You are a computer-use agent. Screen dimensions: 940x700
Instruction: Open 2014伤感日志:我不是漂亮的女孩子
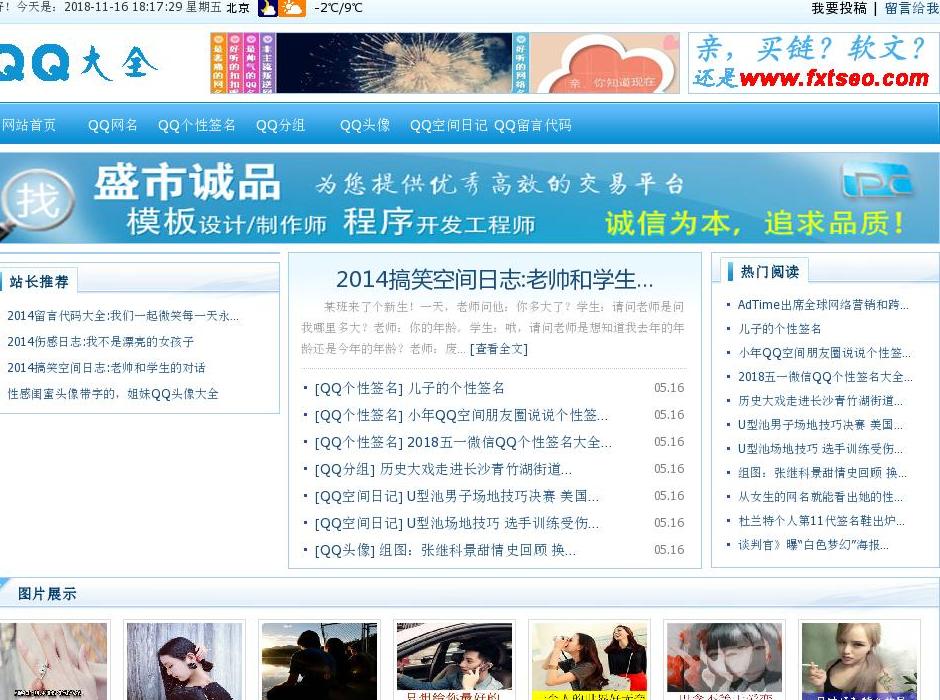(x=100, y=342)
